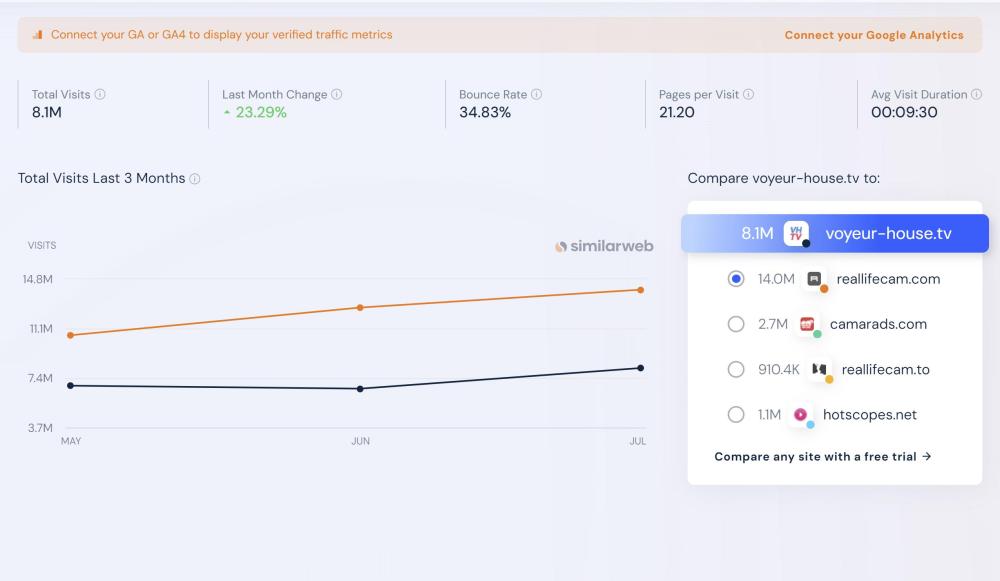This screenshot has height=581, width=1000.
Task: Select the hotscopes.net radio button
Action: pos(736,415)
